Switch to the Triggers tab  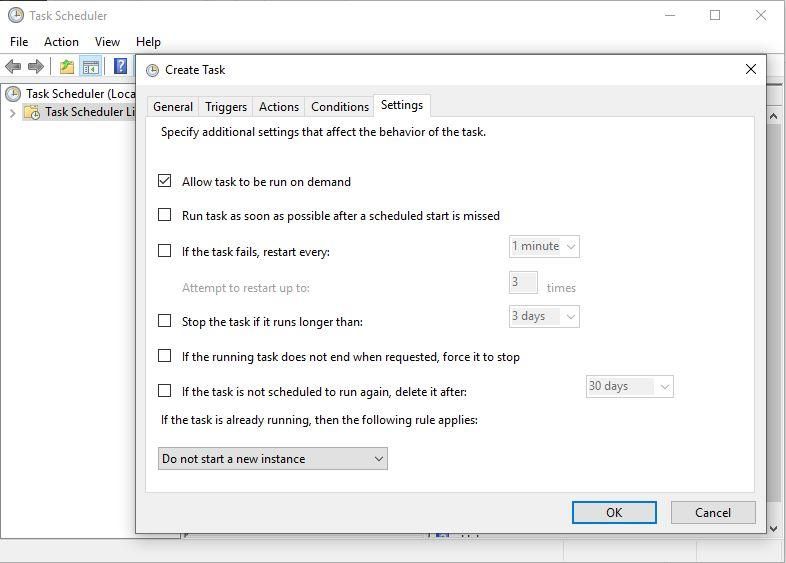pyautogui.click(x=226, y=107)
